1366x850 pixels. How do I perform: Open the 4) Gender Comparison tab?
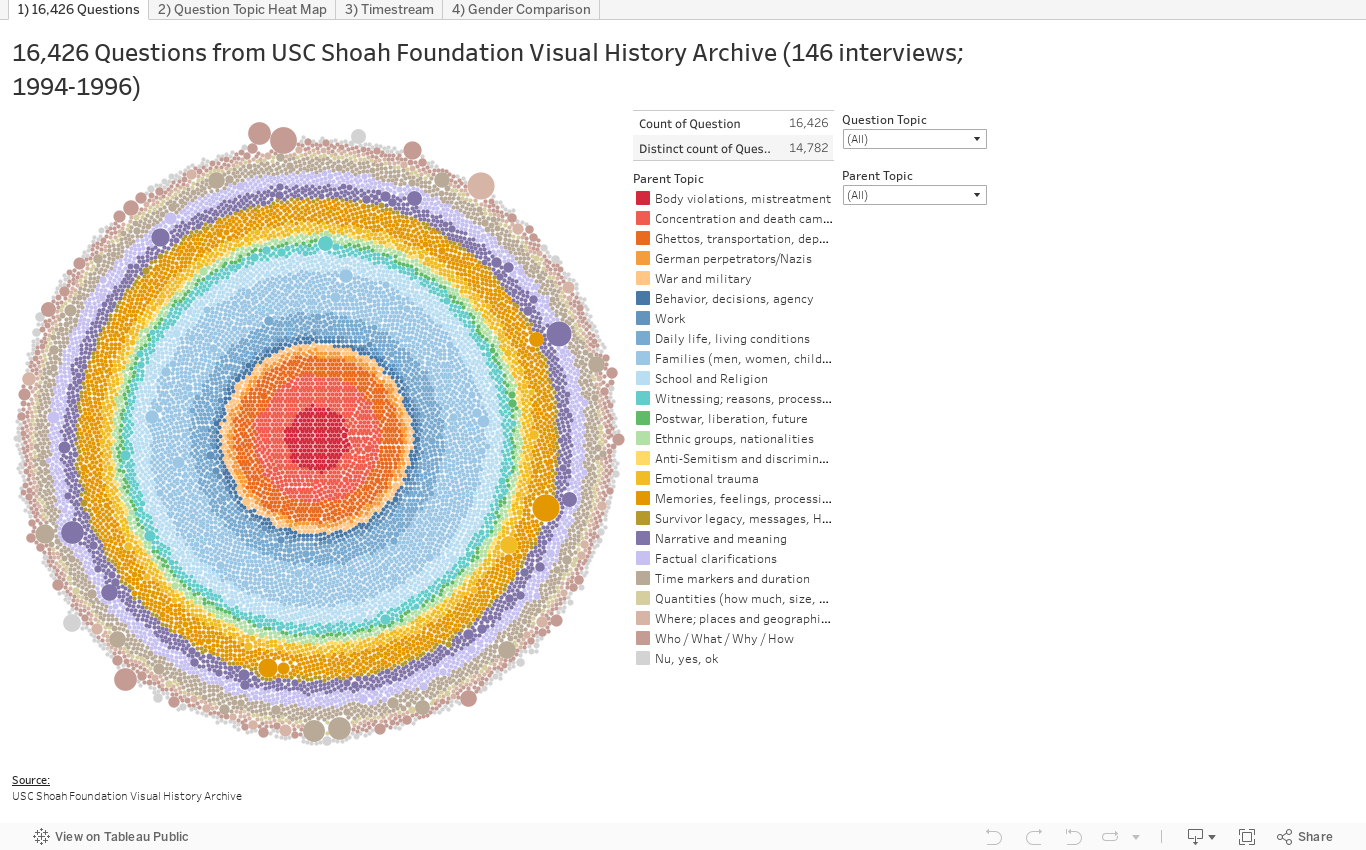521,10
